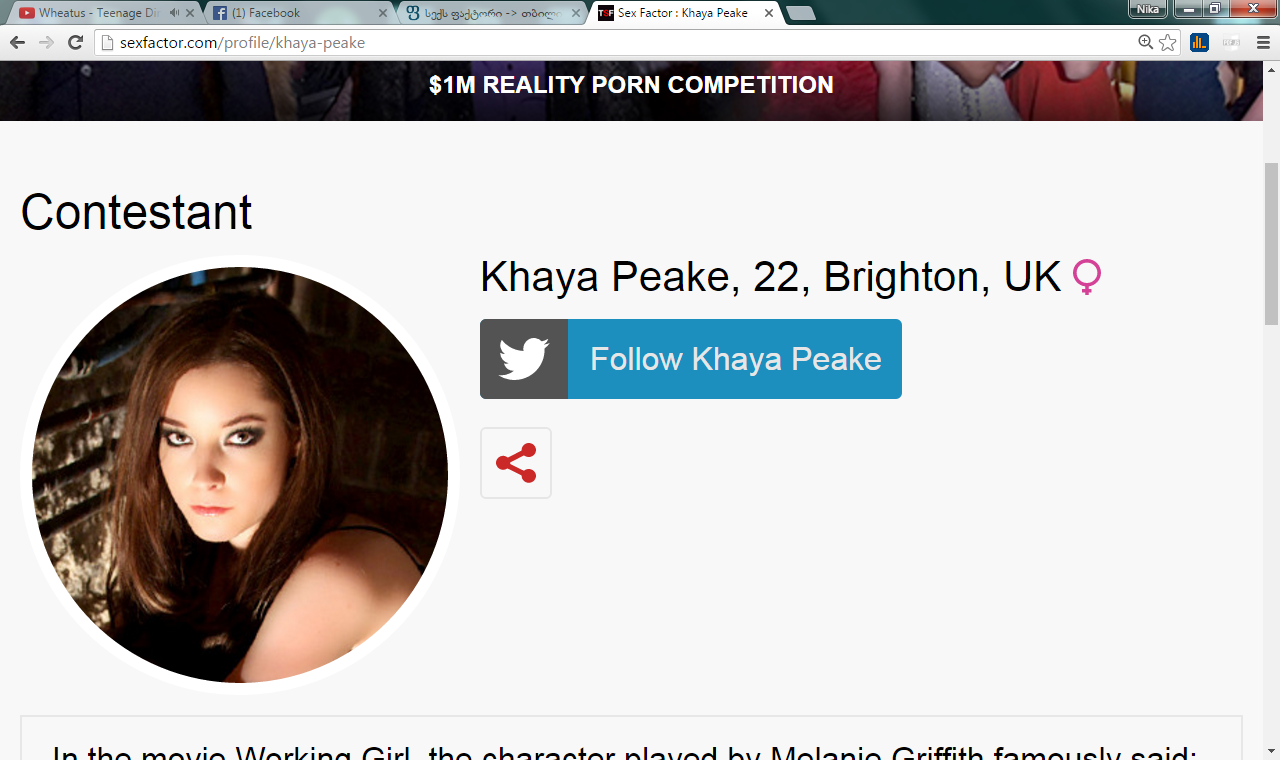Screen dimensions: 1280x760
Task: Reload the page with refresh icon
Action: pyautogui.click(x=75, y=43)
